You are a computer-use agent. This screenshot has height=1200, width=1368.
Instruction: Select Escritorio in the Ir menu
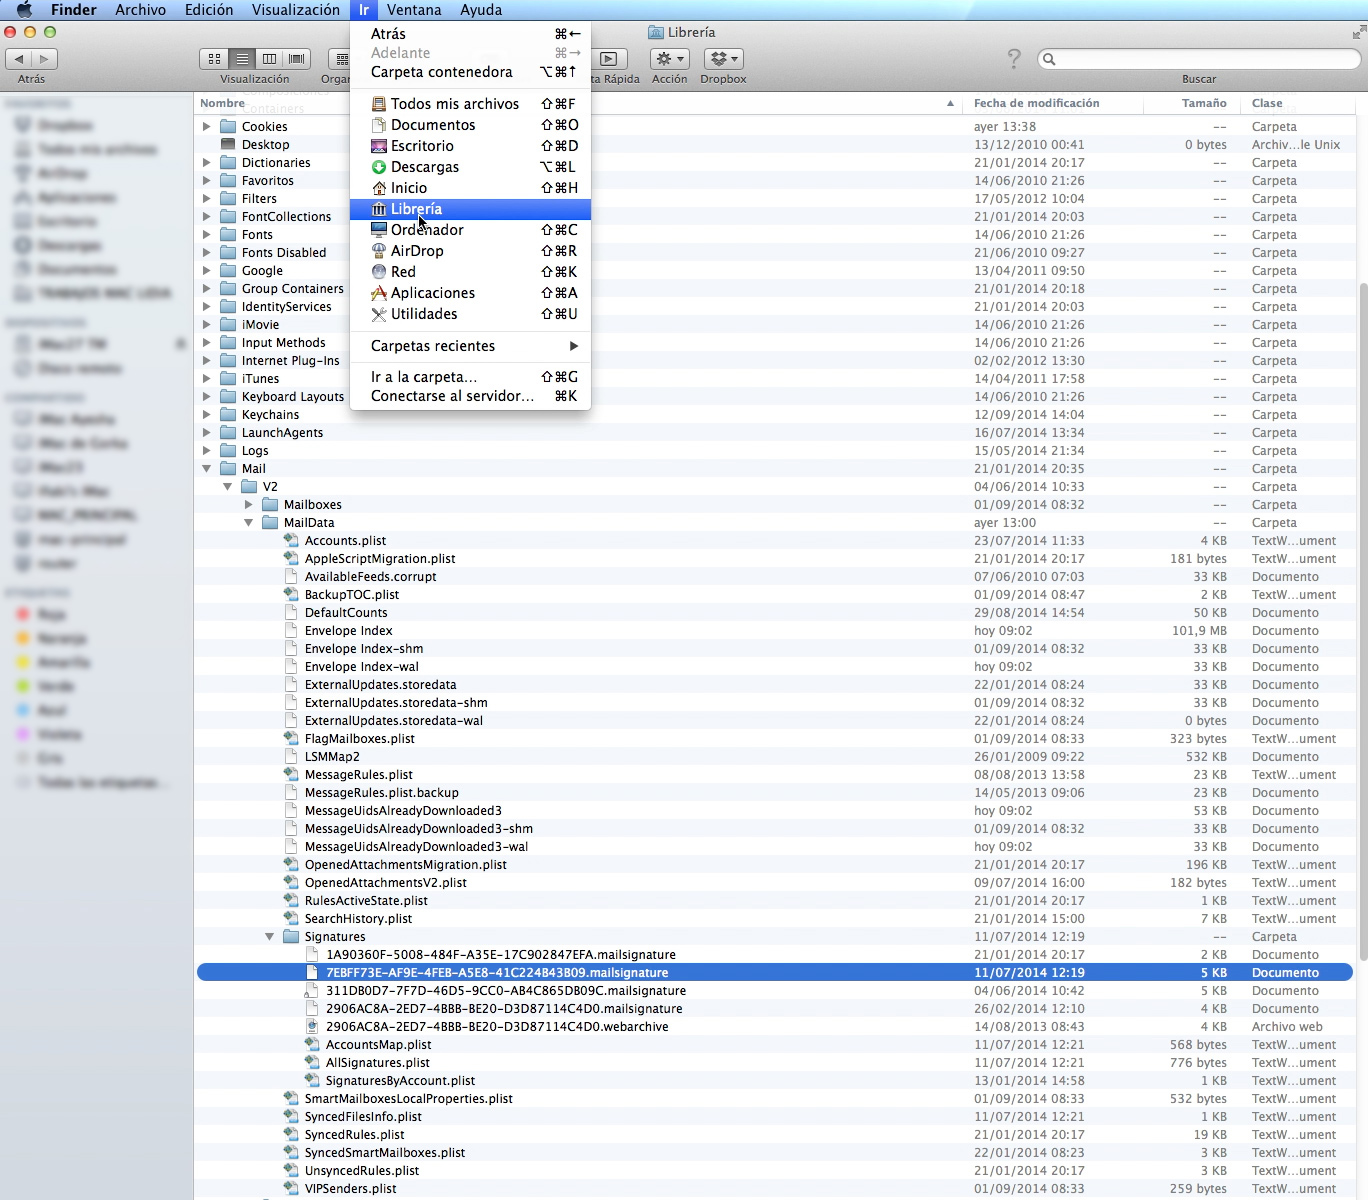[470, 146]
